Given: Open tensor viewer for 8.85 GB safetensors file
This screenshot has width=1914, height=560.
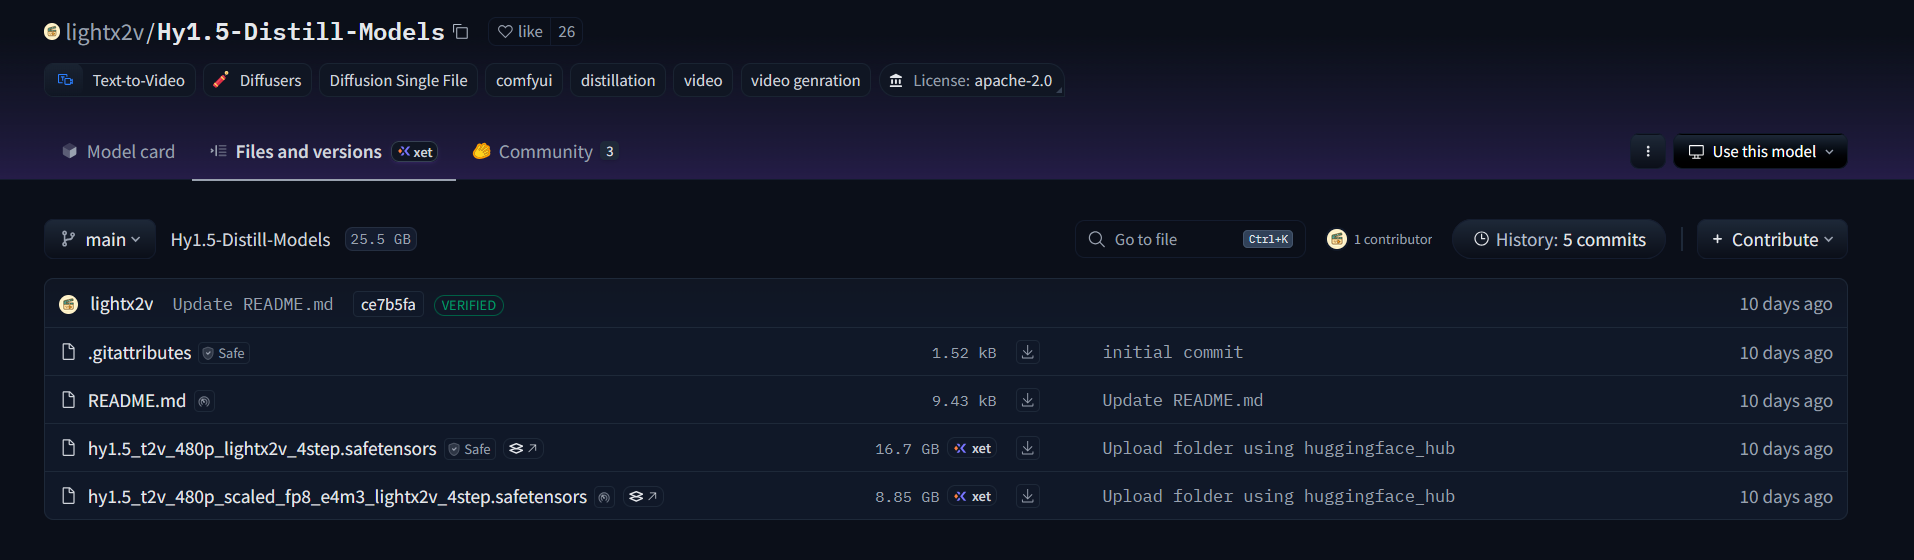Looking at the screenshot, I should pos(643,497).
